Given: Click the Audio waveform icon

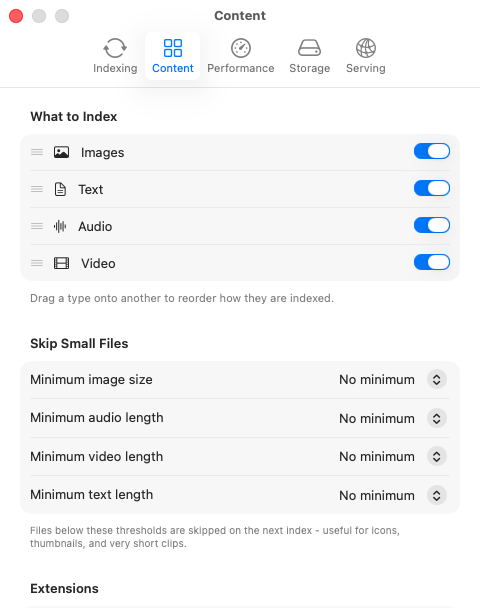Looking at the screenshot, I should tap(60, 226).
